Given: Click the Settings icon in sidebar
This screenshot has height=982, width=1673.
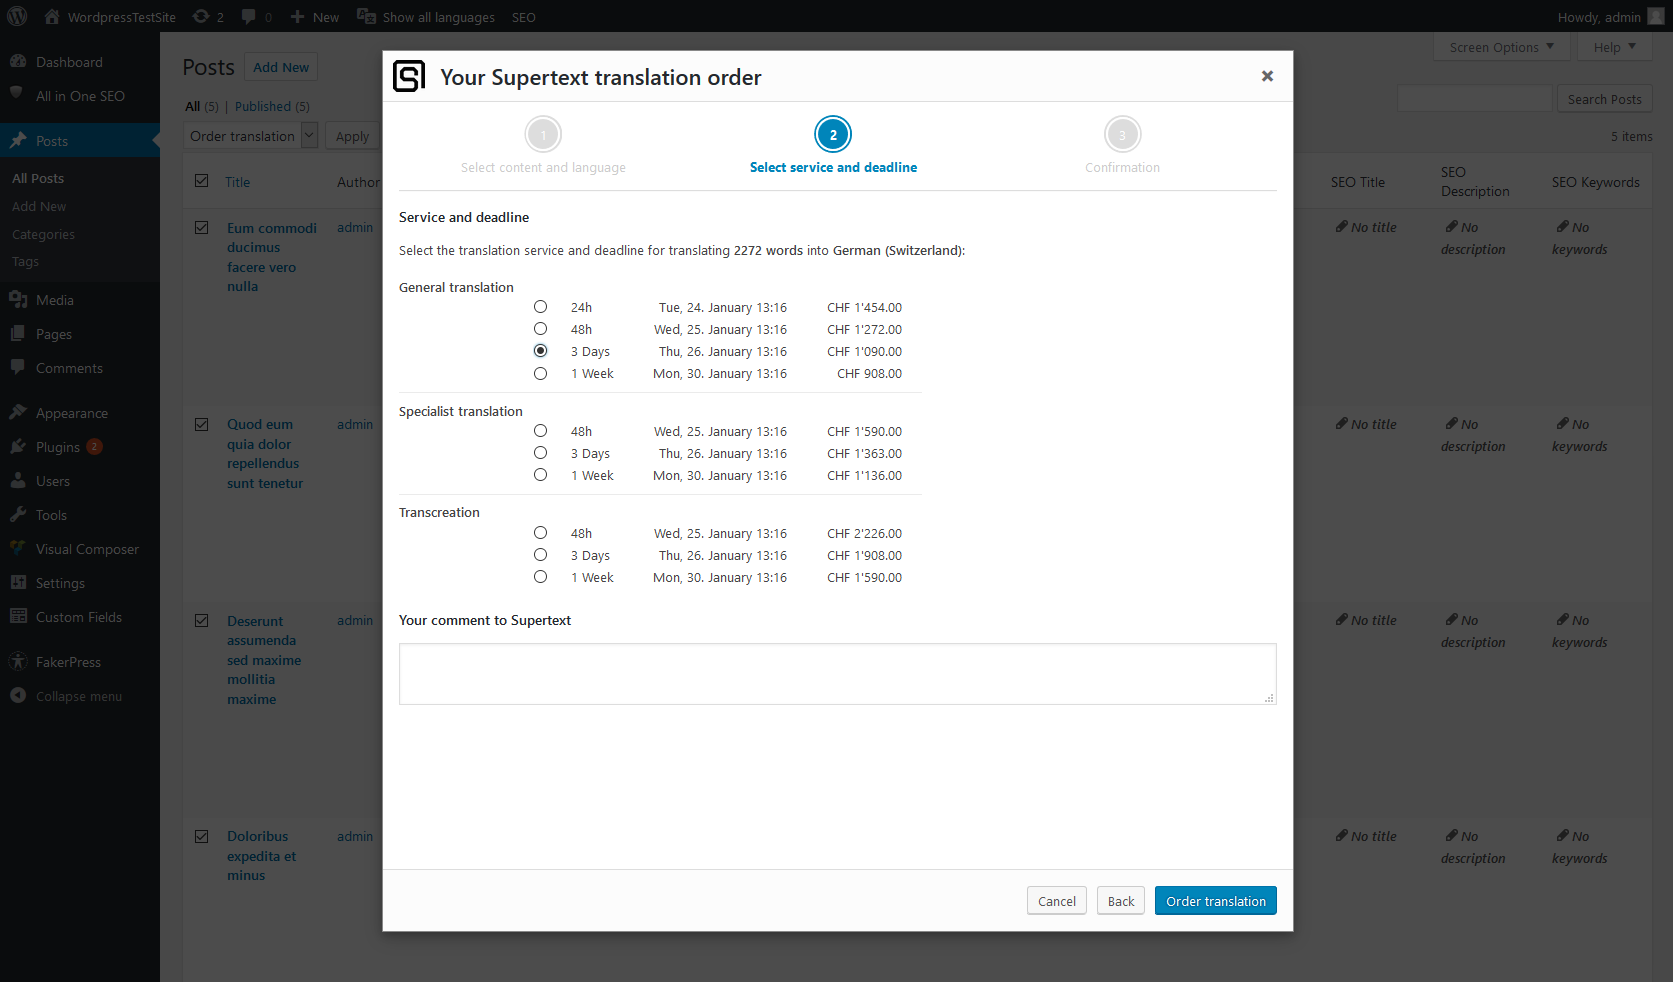Looking at the screenshot, I should click(x=18, y=583).
